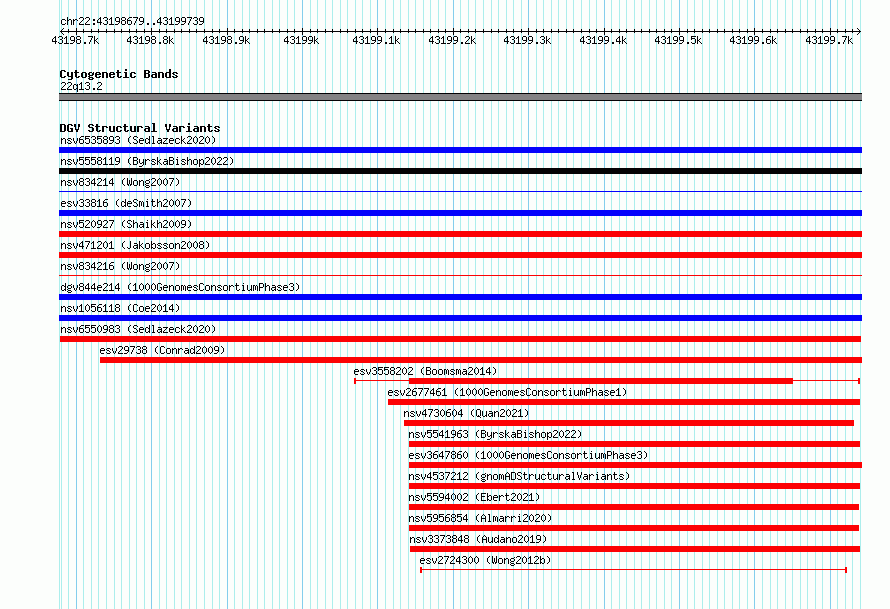Open variant nsv6550983 (Sedlazeck2020) label
The height and width of the screenshot is (609, 890).
coord(138,329)
